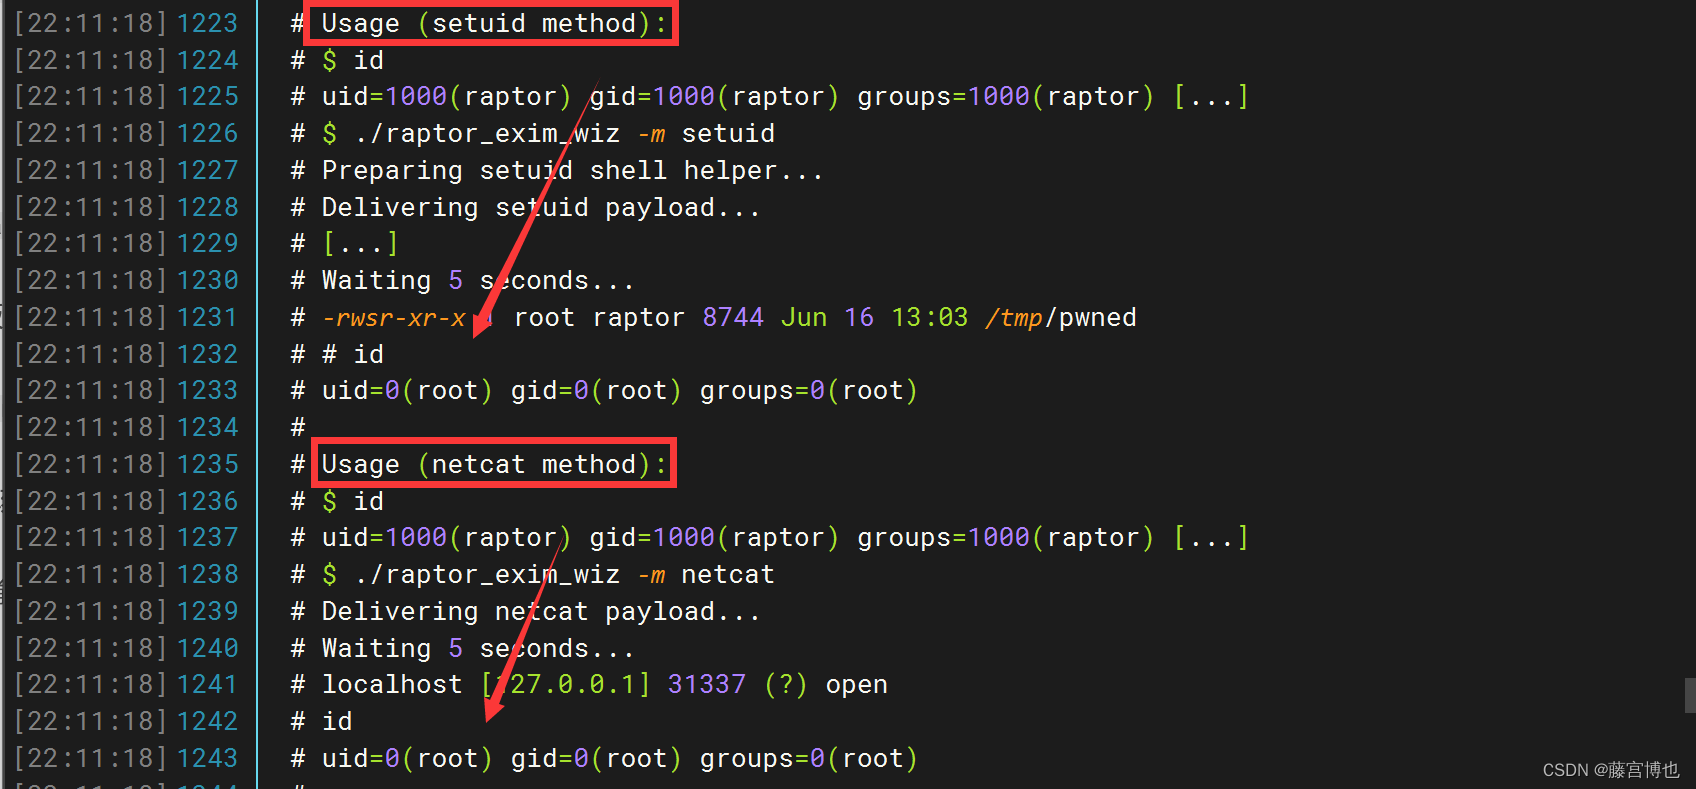Image resolution: width=1696 pixels, height=789 pixels.
Task: Select line number 1223
Action: point(208,23)
